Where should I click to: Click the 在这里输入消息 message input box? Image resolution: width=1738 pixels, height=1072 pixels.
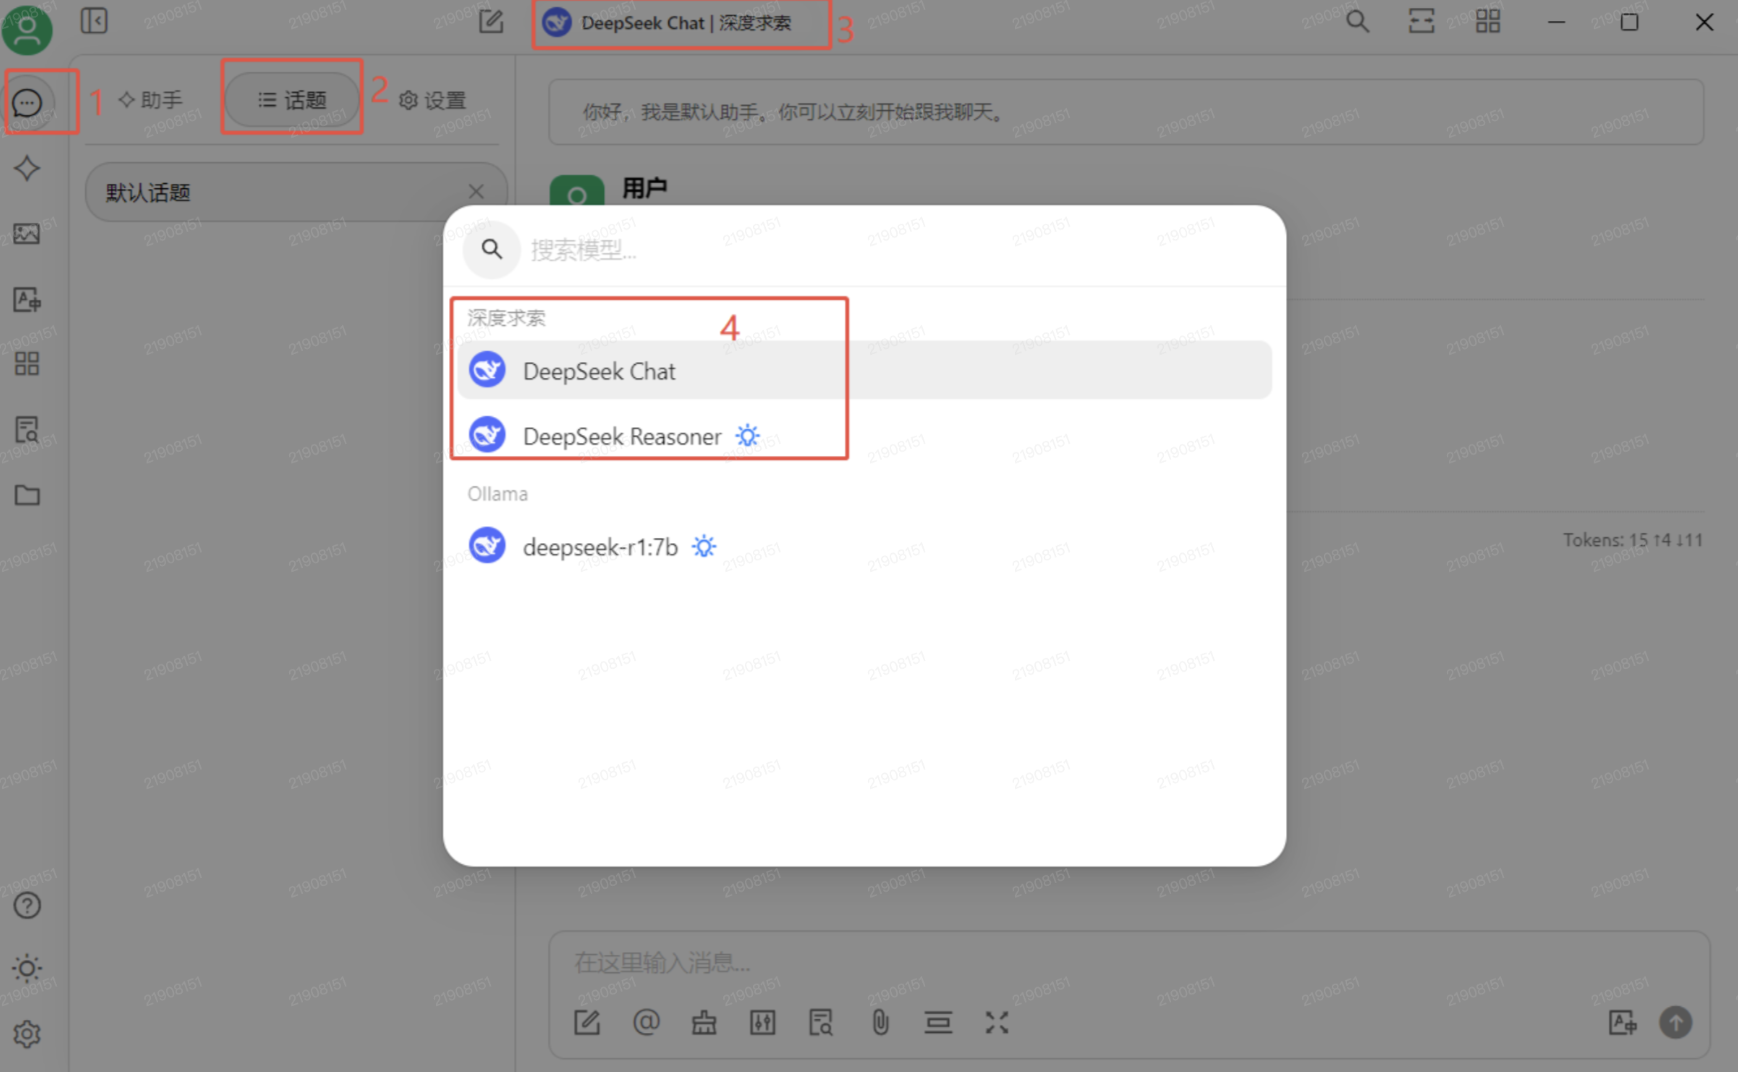tap(1128, 962)
